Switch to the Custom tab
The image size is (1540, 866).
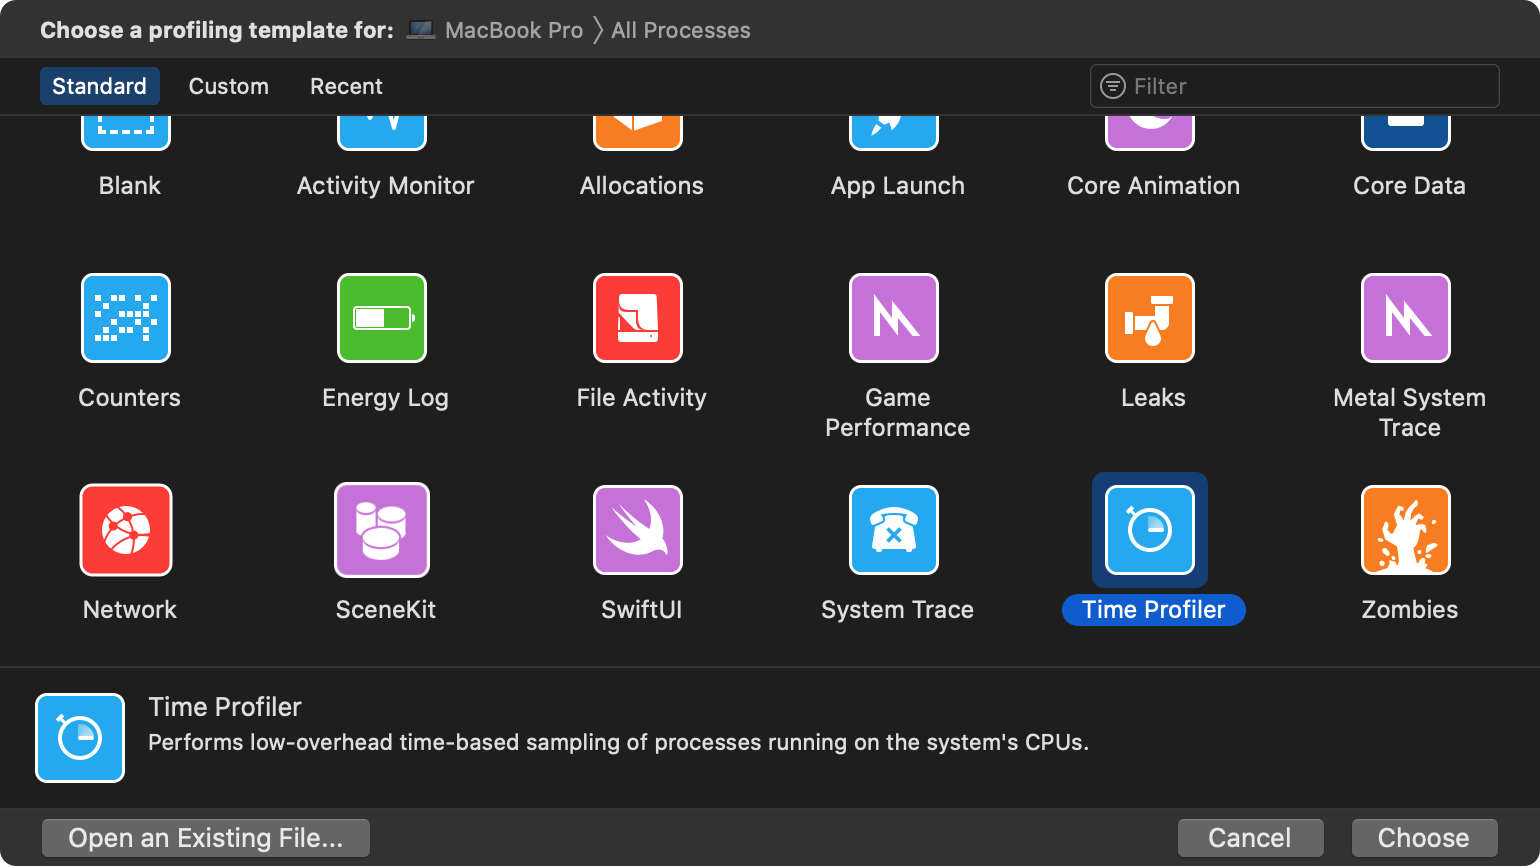(229, 86)
